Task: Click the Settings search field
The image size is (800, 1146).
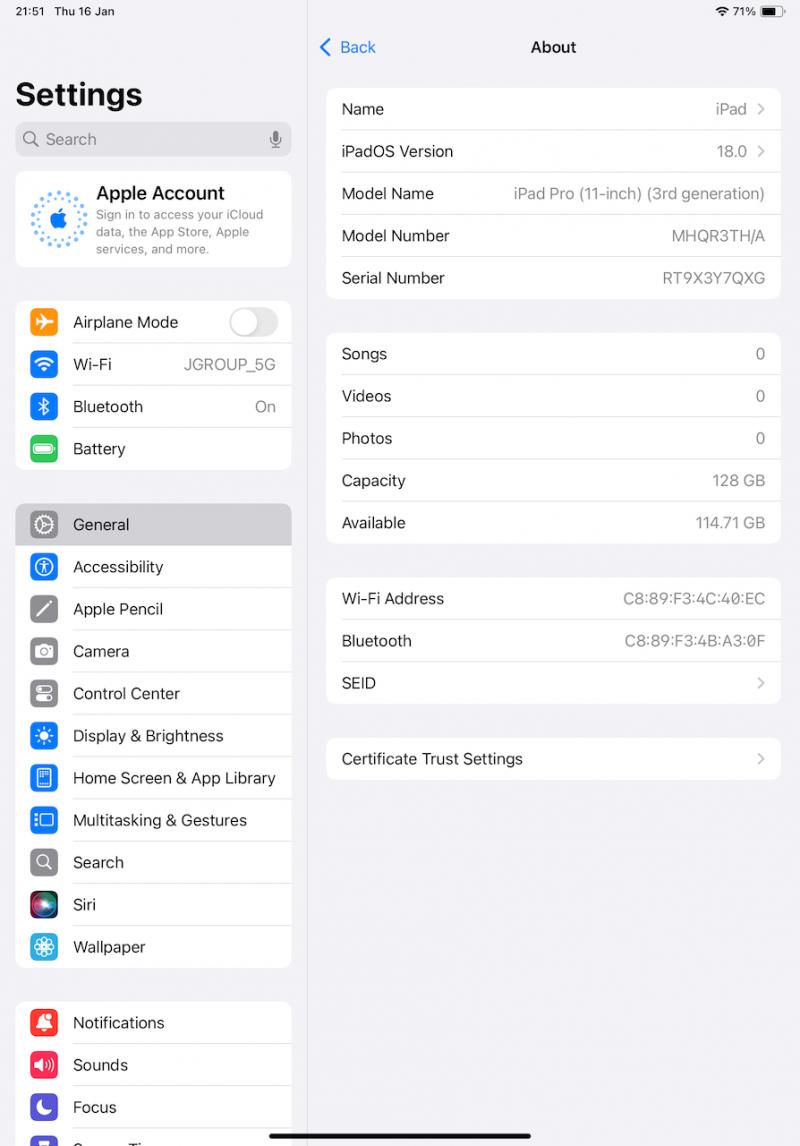Action: pyautogui.click(x=153, y=139)
